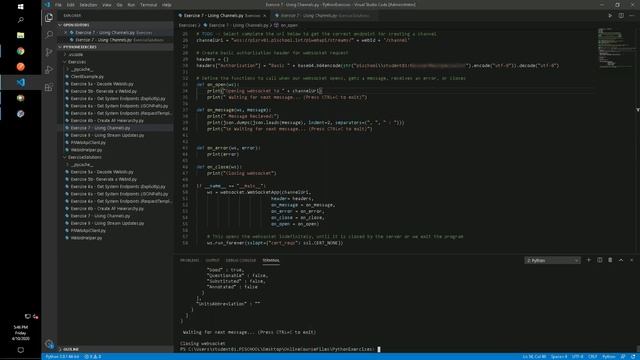This screenshot has width=640, height=360.
Task: Close the active Exercise 7 editor tab
Action: pos(264,16)
